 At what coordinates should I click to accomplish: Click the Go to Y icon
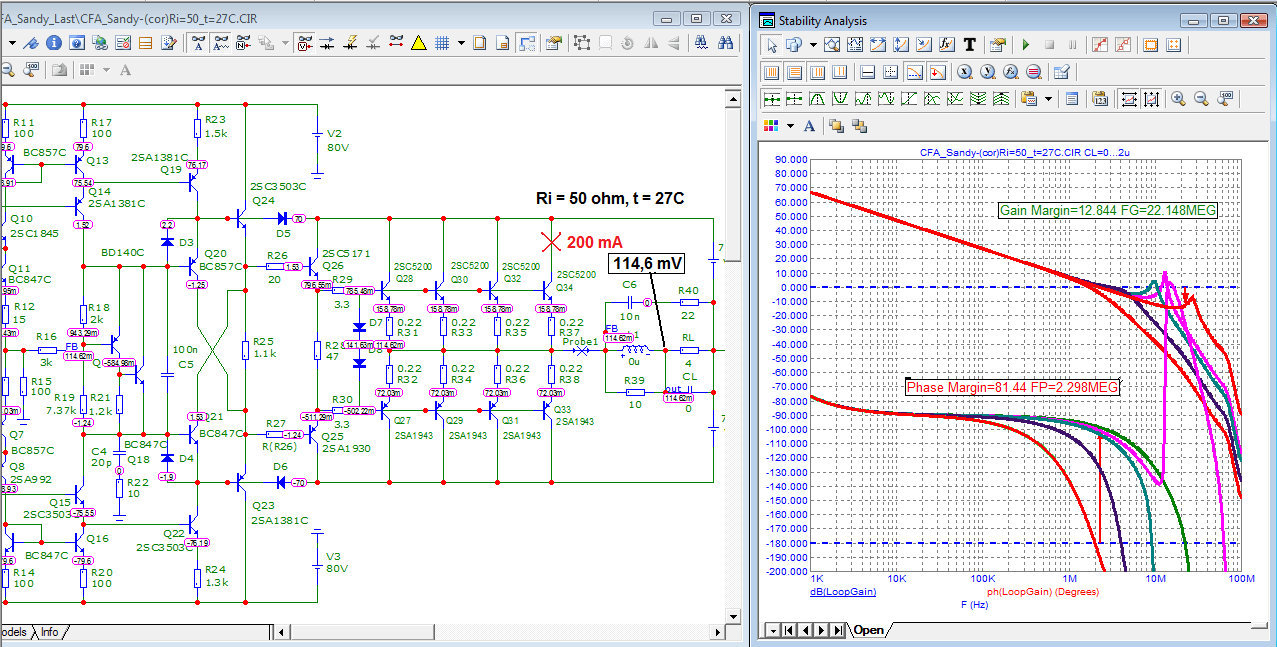[x=988, y=72]
